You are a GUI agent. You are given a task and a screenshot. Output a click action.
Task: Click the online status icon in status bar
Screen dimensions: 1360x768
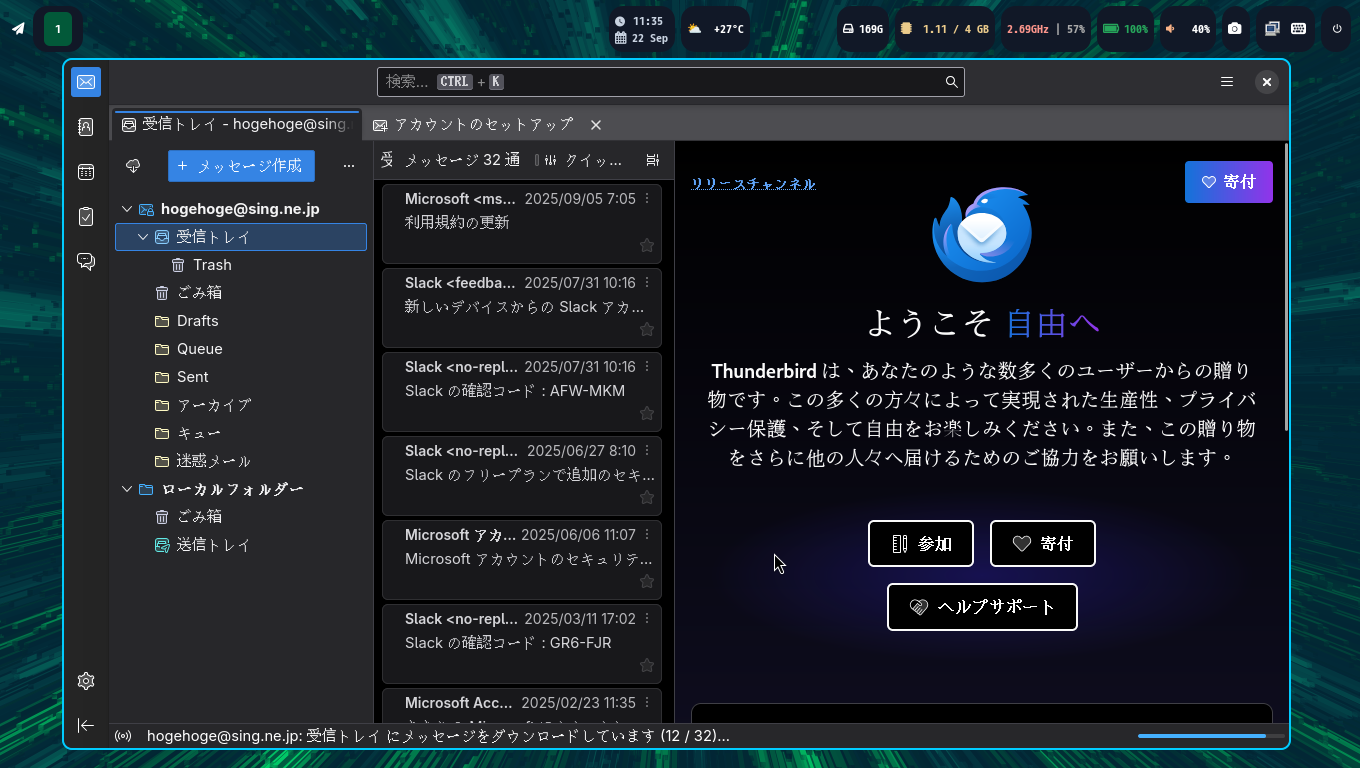(x=124, y=736)
